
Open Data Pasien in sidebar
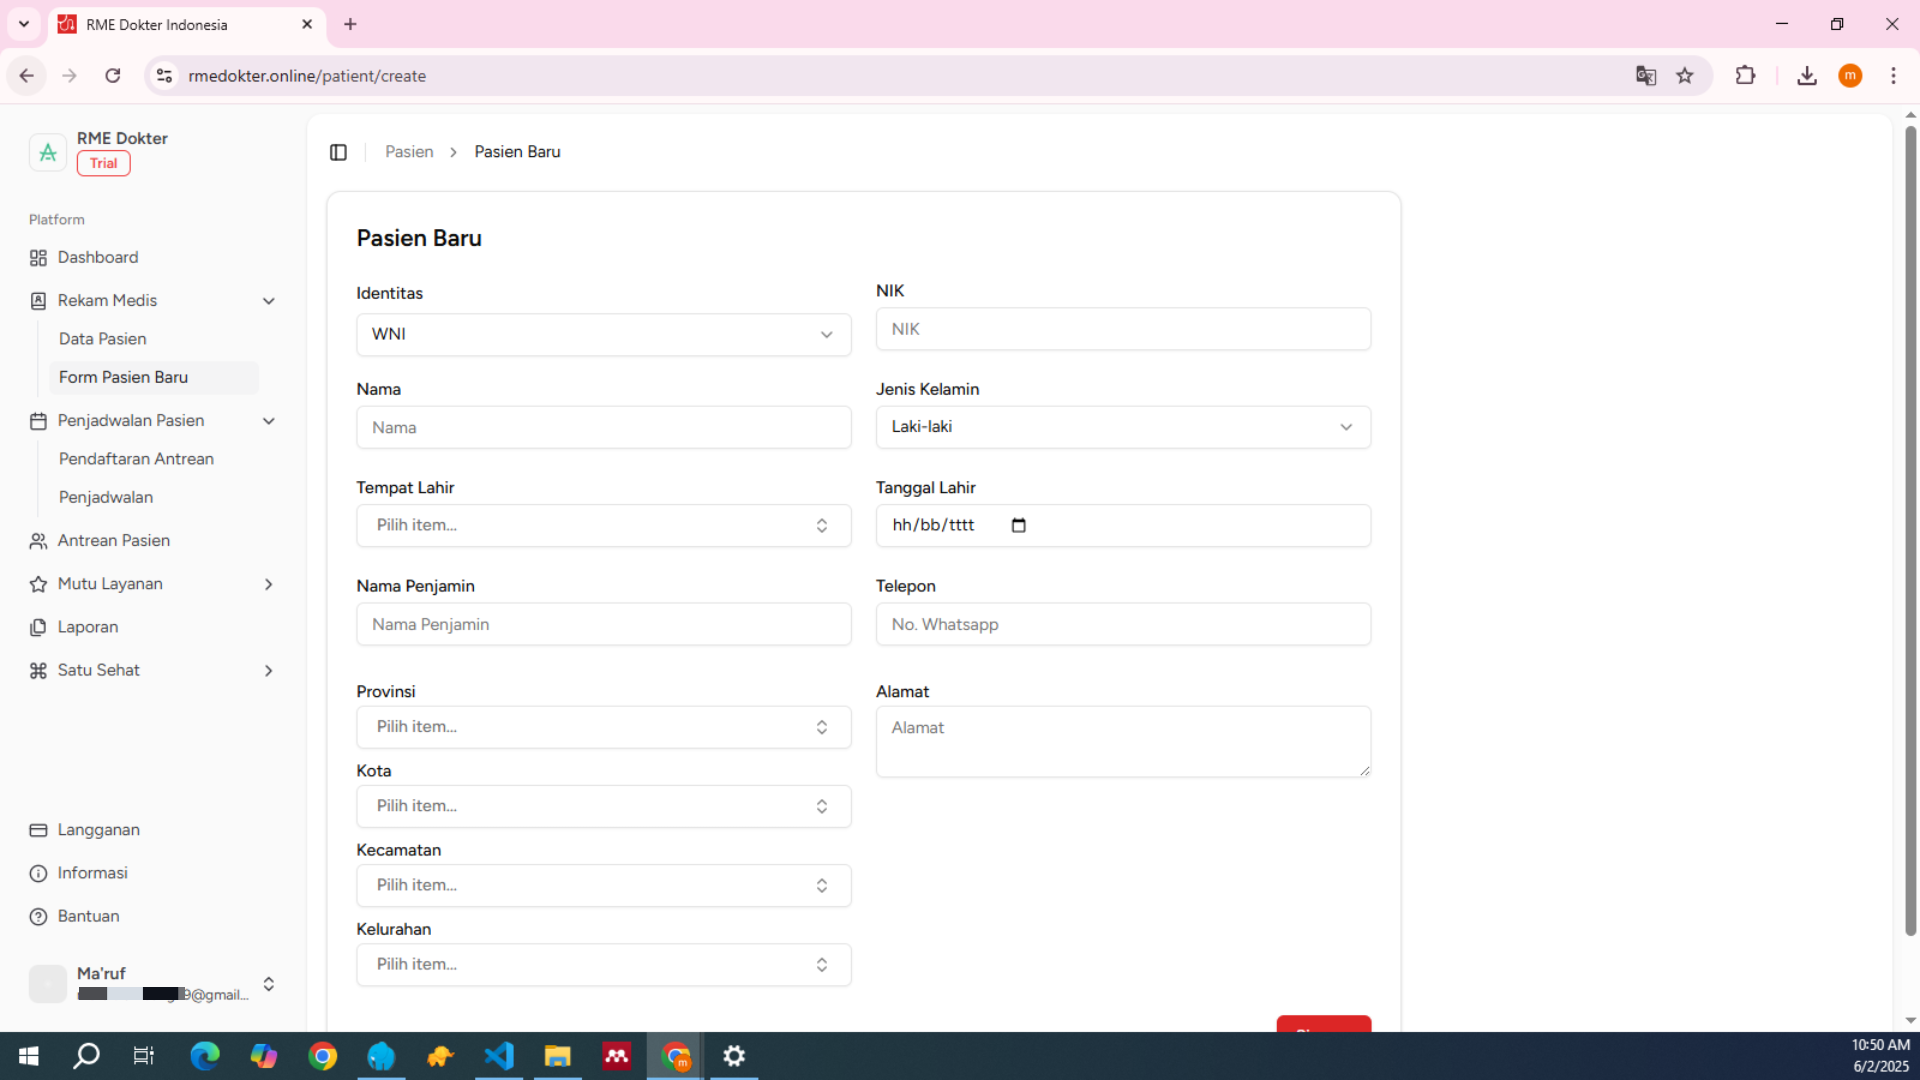[103, 339]
